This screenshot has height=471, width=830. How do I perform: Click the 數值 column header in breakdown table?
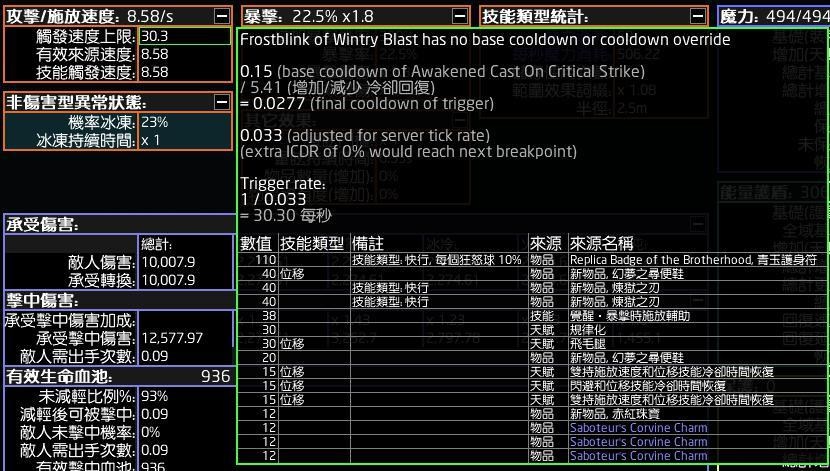pyautogui.click(x=257, y=243)
